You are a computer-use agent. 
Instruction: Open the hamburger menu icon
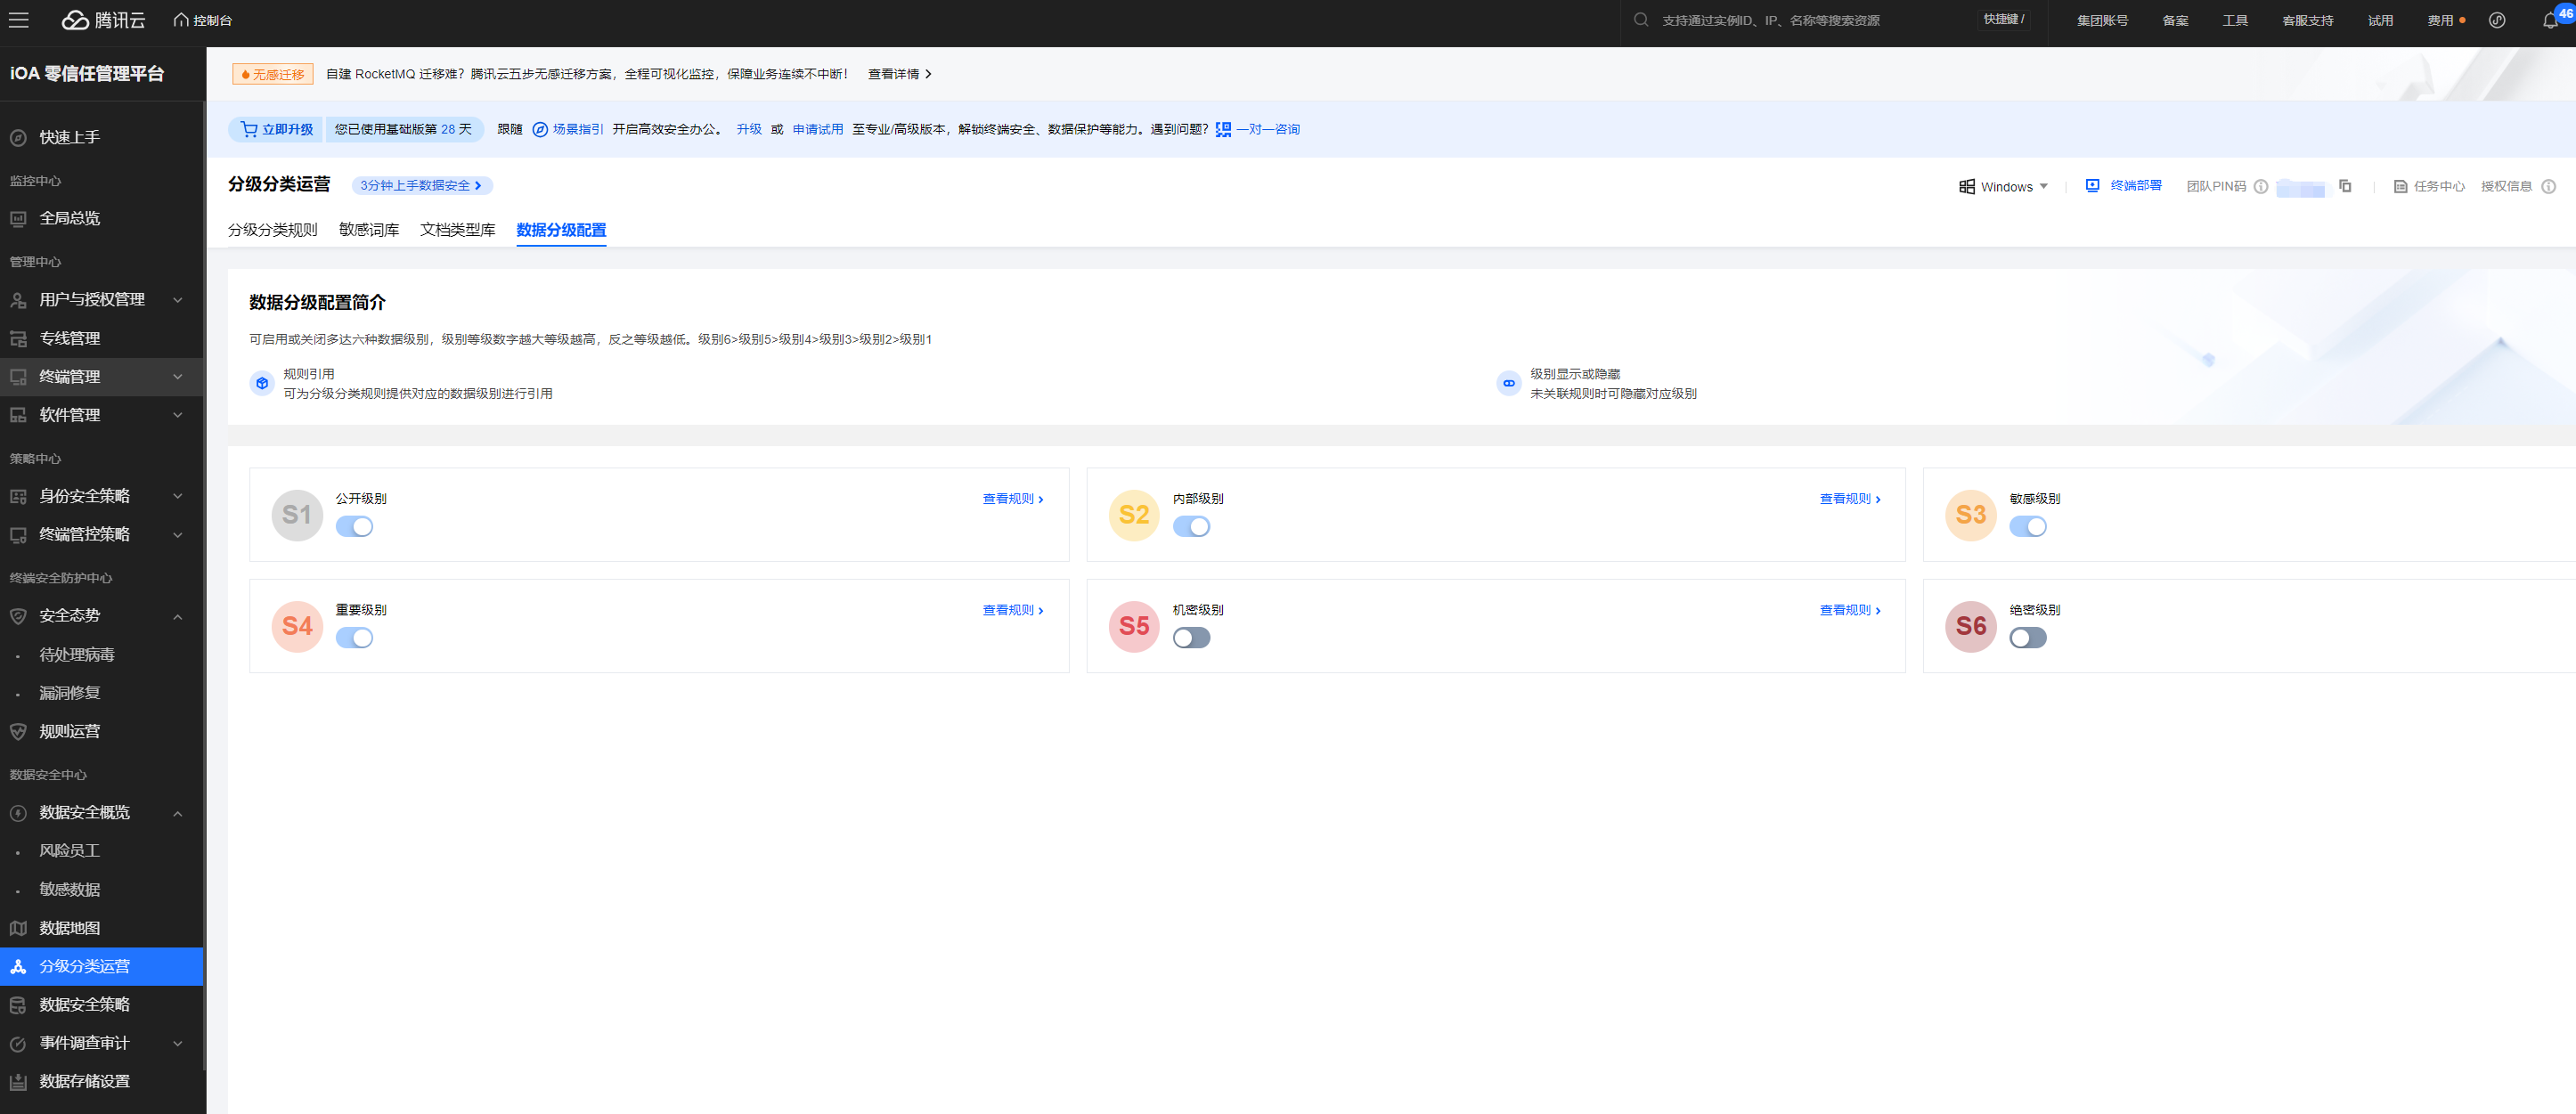[18, 20]
